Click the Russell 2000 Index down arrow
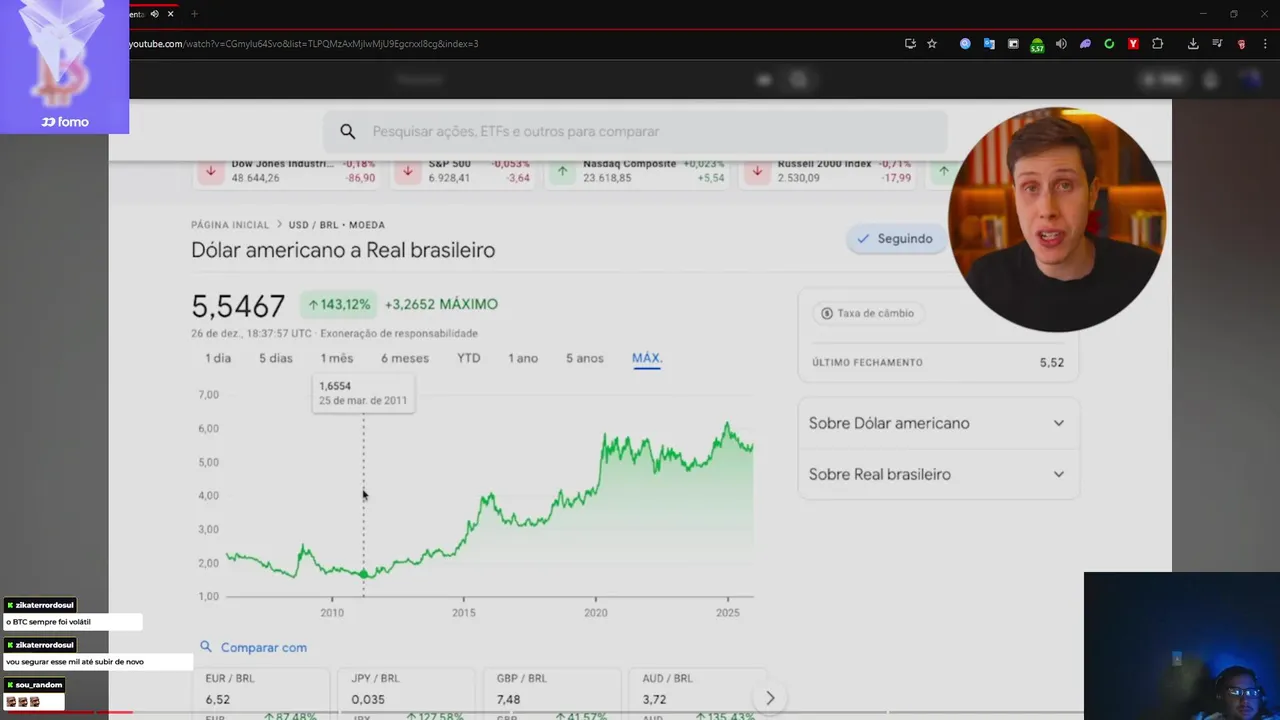This screenshot has height=720, width=1280. pyautogui.click(x=757, y=171)
